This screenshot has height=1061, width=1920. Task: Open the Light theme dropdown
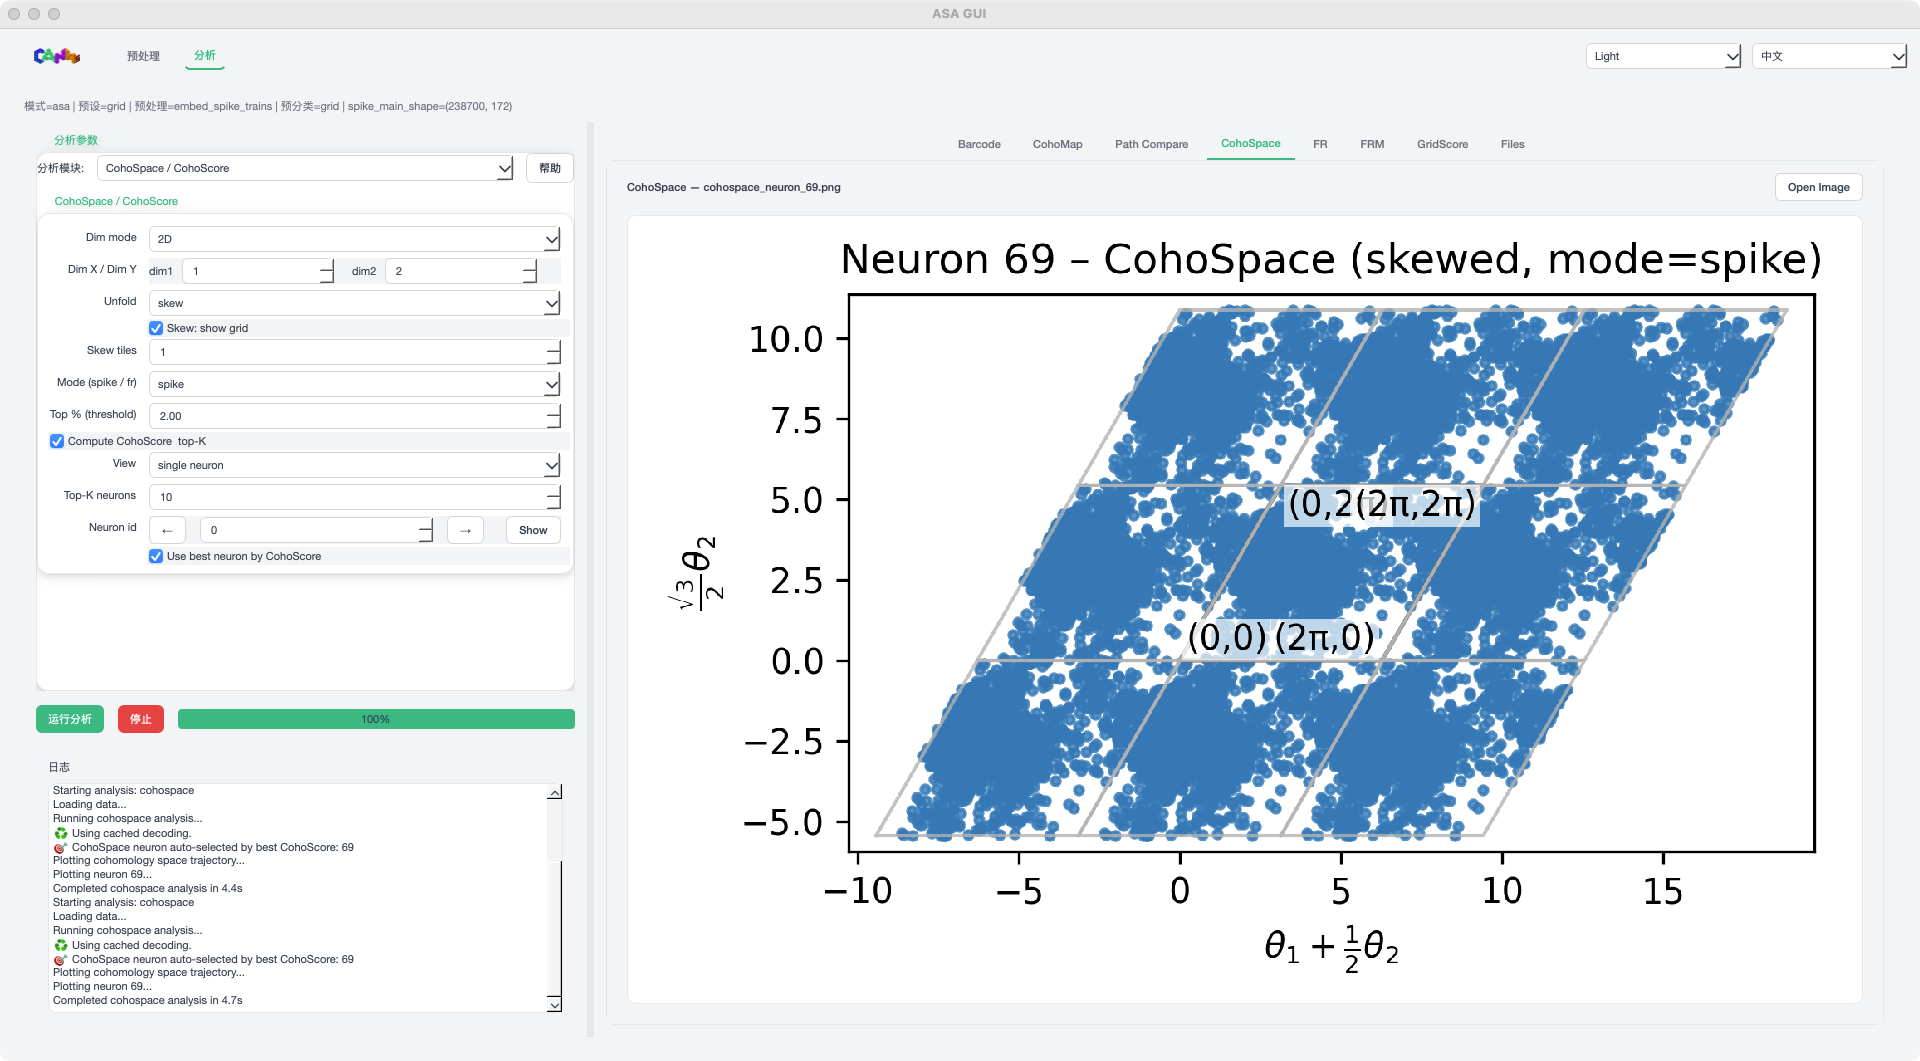click(1663, 56)
